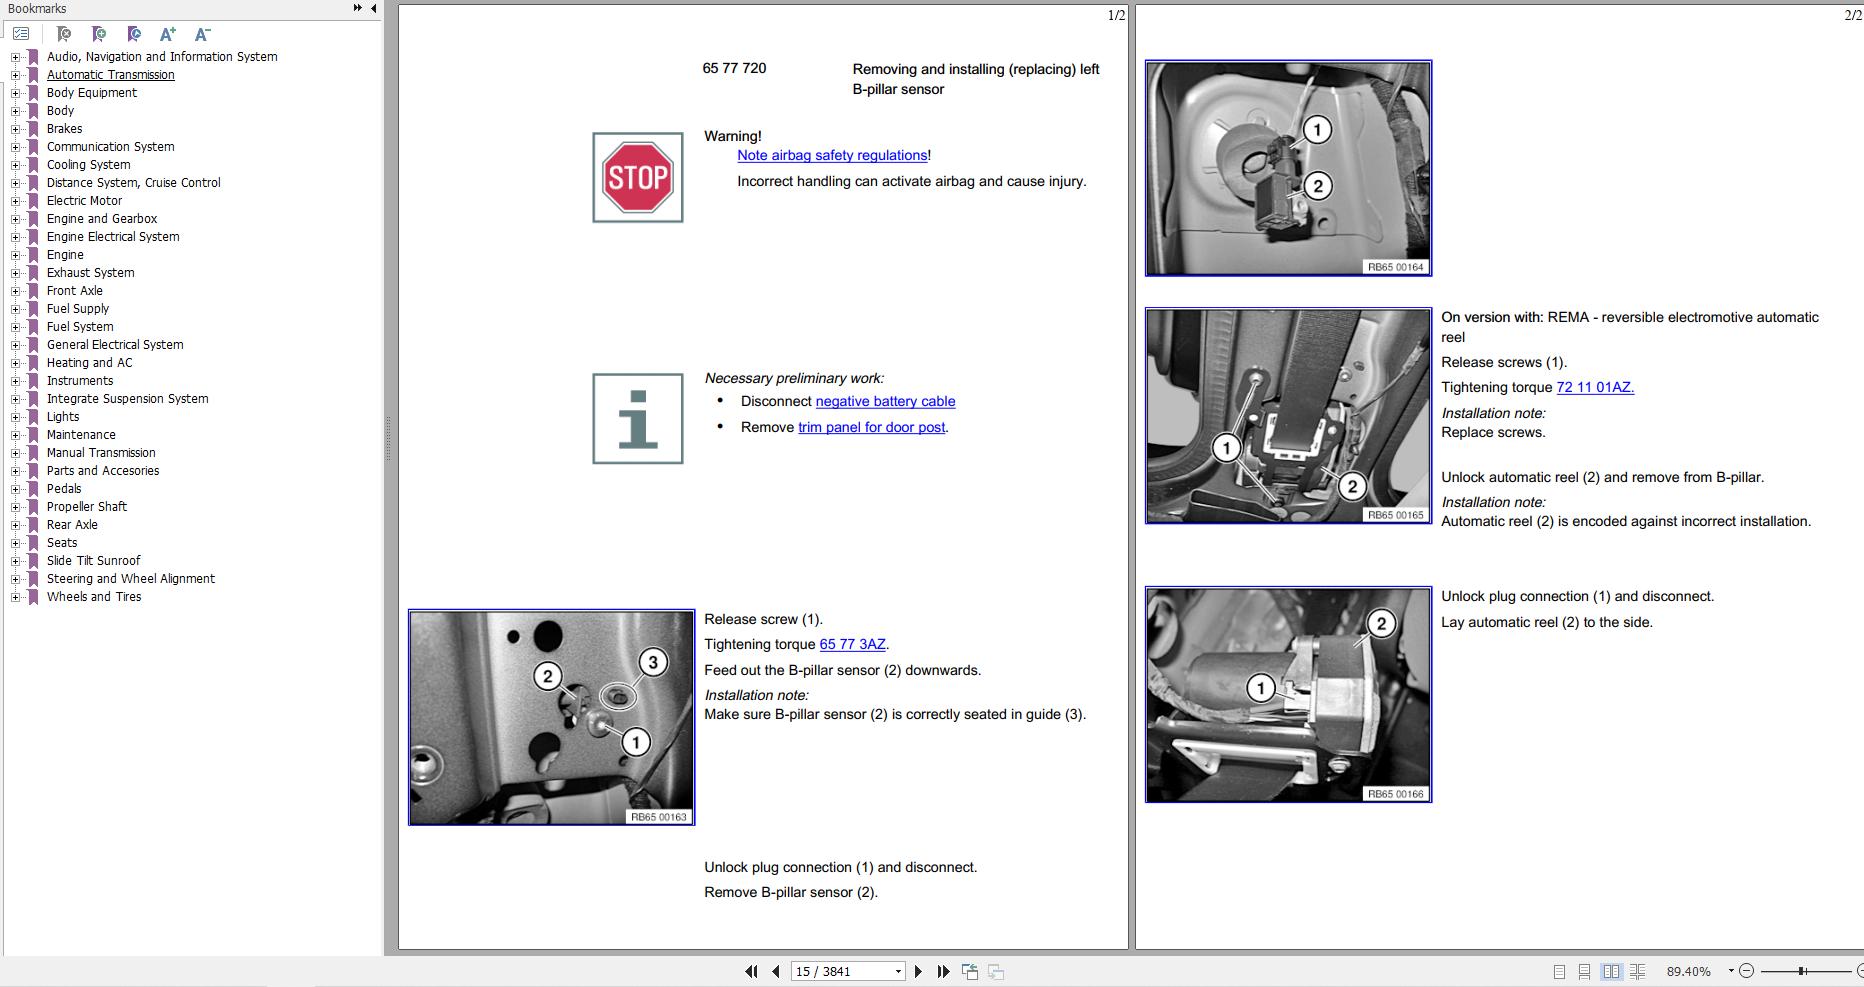
Task: Expand the Seats bookmark node
Action: point(15,543)
